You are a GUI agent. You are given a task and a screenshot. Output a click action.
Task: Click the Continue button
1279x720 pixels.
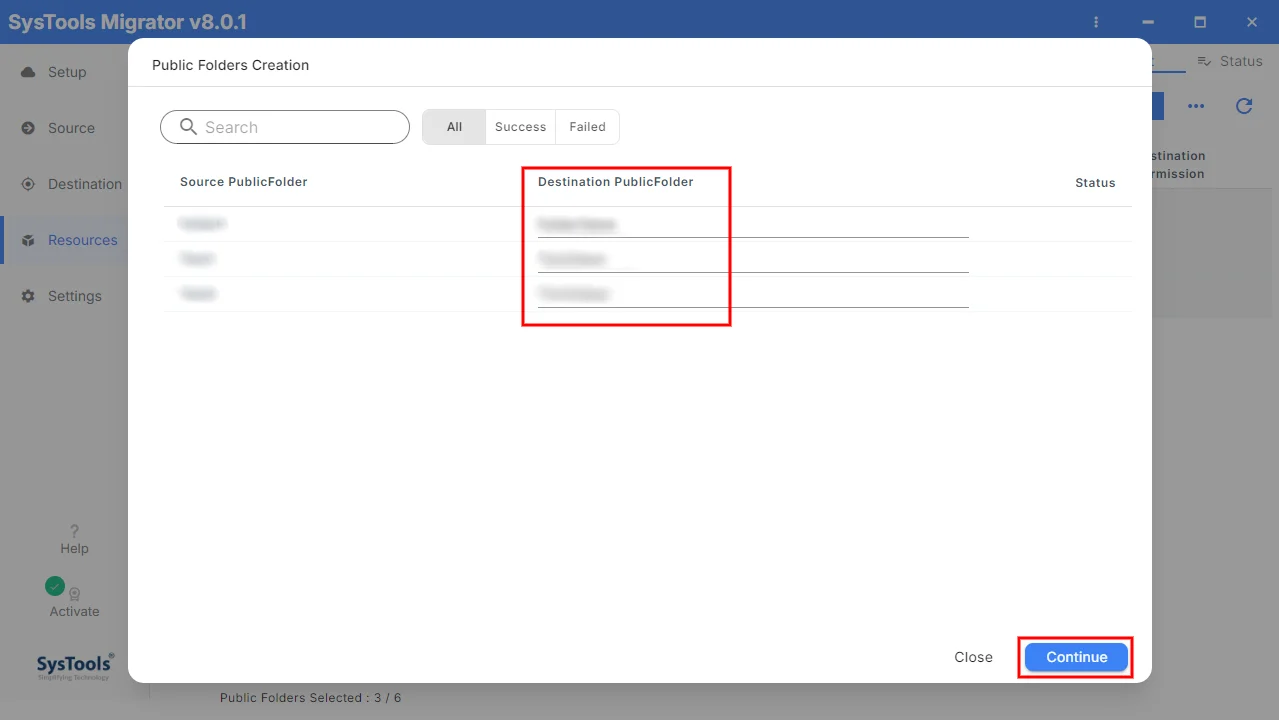1076,657
